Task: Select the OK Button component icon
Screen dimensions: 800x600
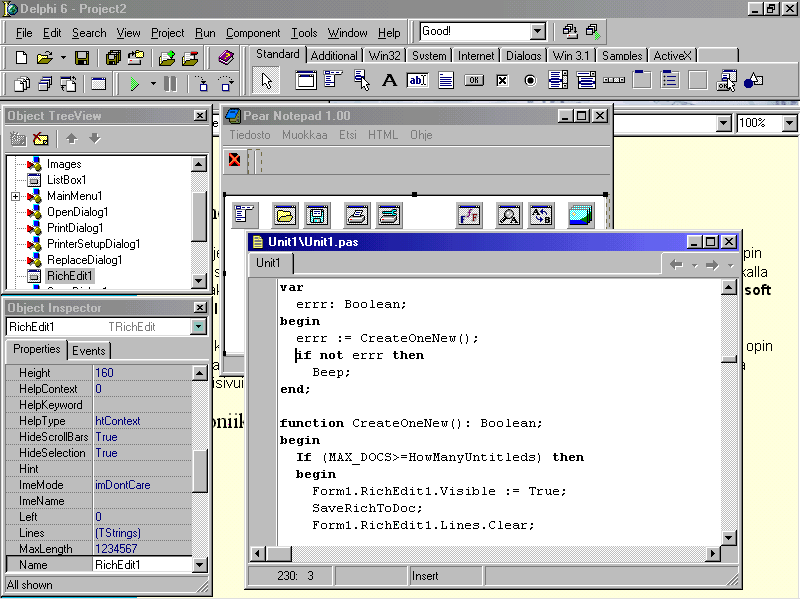Action: click(474, 80)
